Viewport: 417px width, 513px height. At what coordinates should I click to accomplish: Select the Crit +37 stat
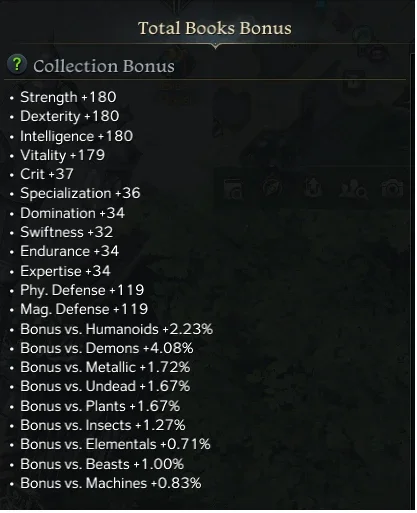(47, 174)
